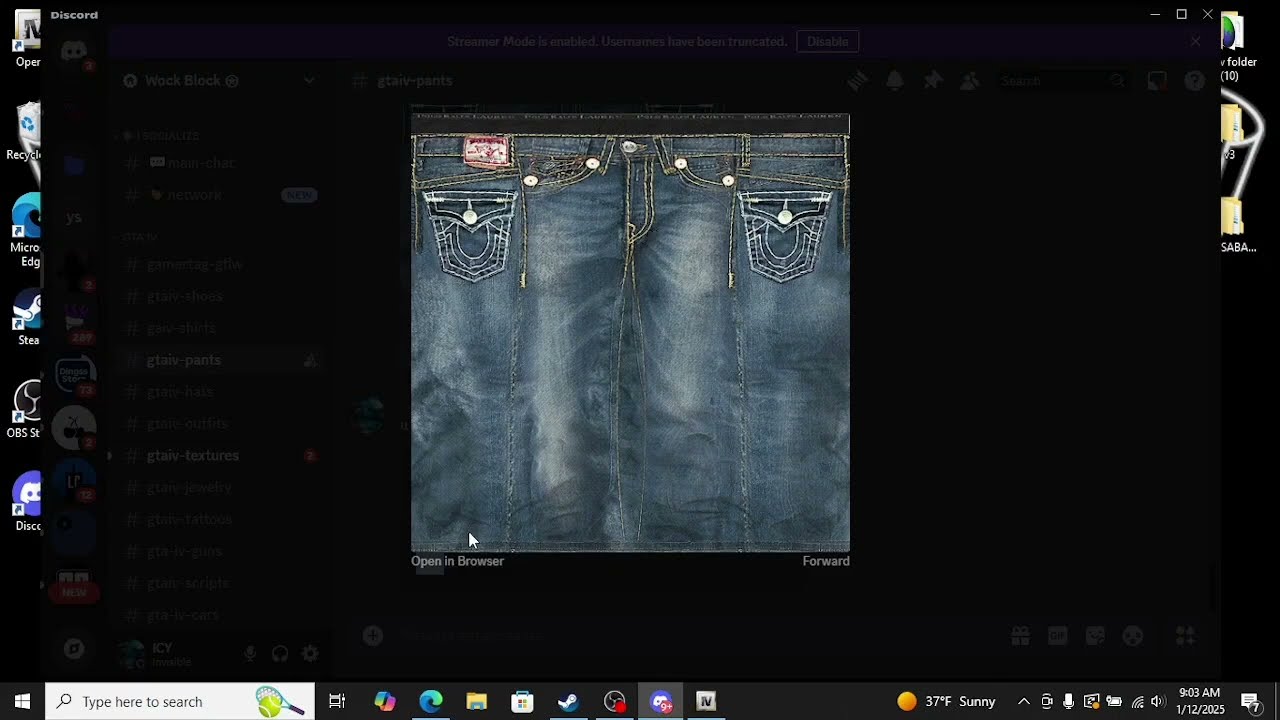Toggle headphone deafen in user panel
1280x720 pixels.
point(280,653)
